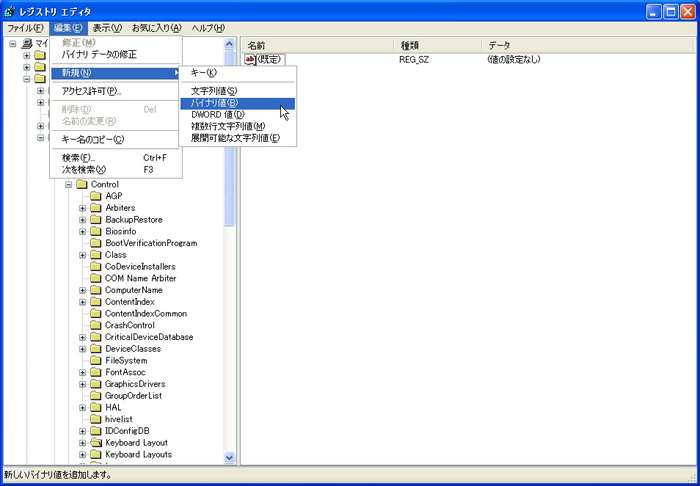Open the お気に入り(A) menu
This screenshot has height=486, width=700.
(157, 28)
